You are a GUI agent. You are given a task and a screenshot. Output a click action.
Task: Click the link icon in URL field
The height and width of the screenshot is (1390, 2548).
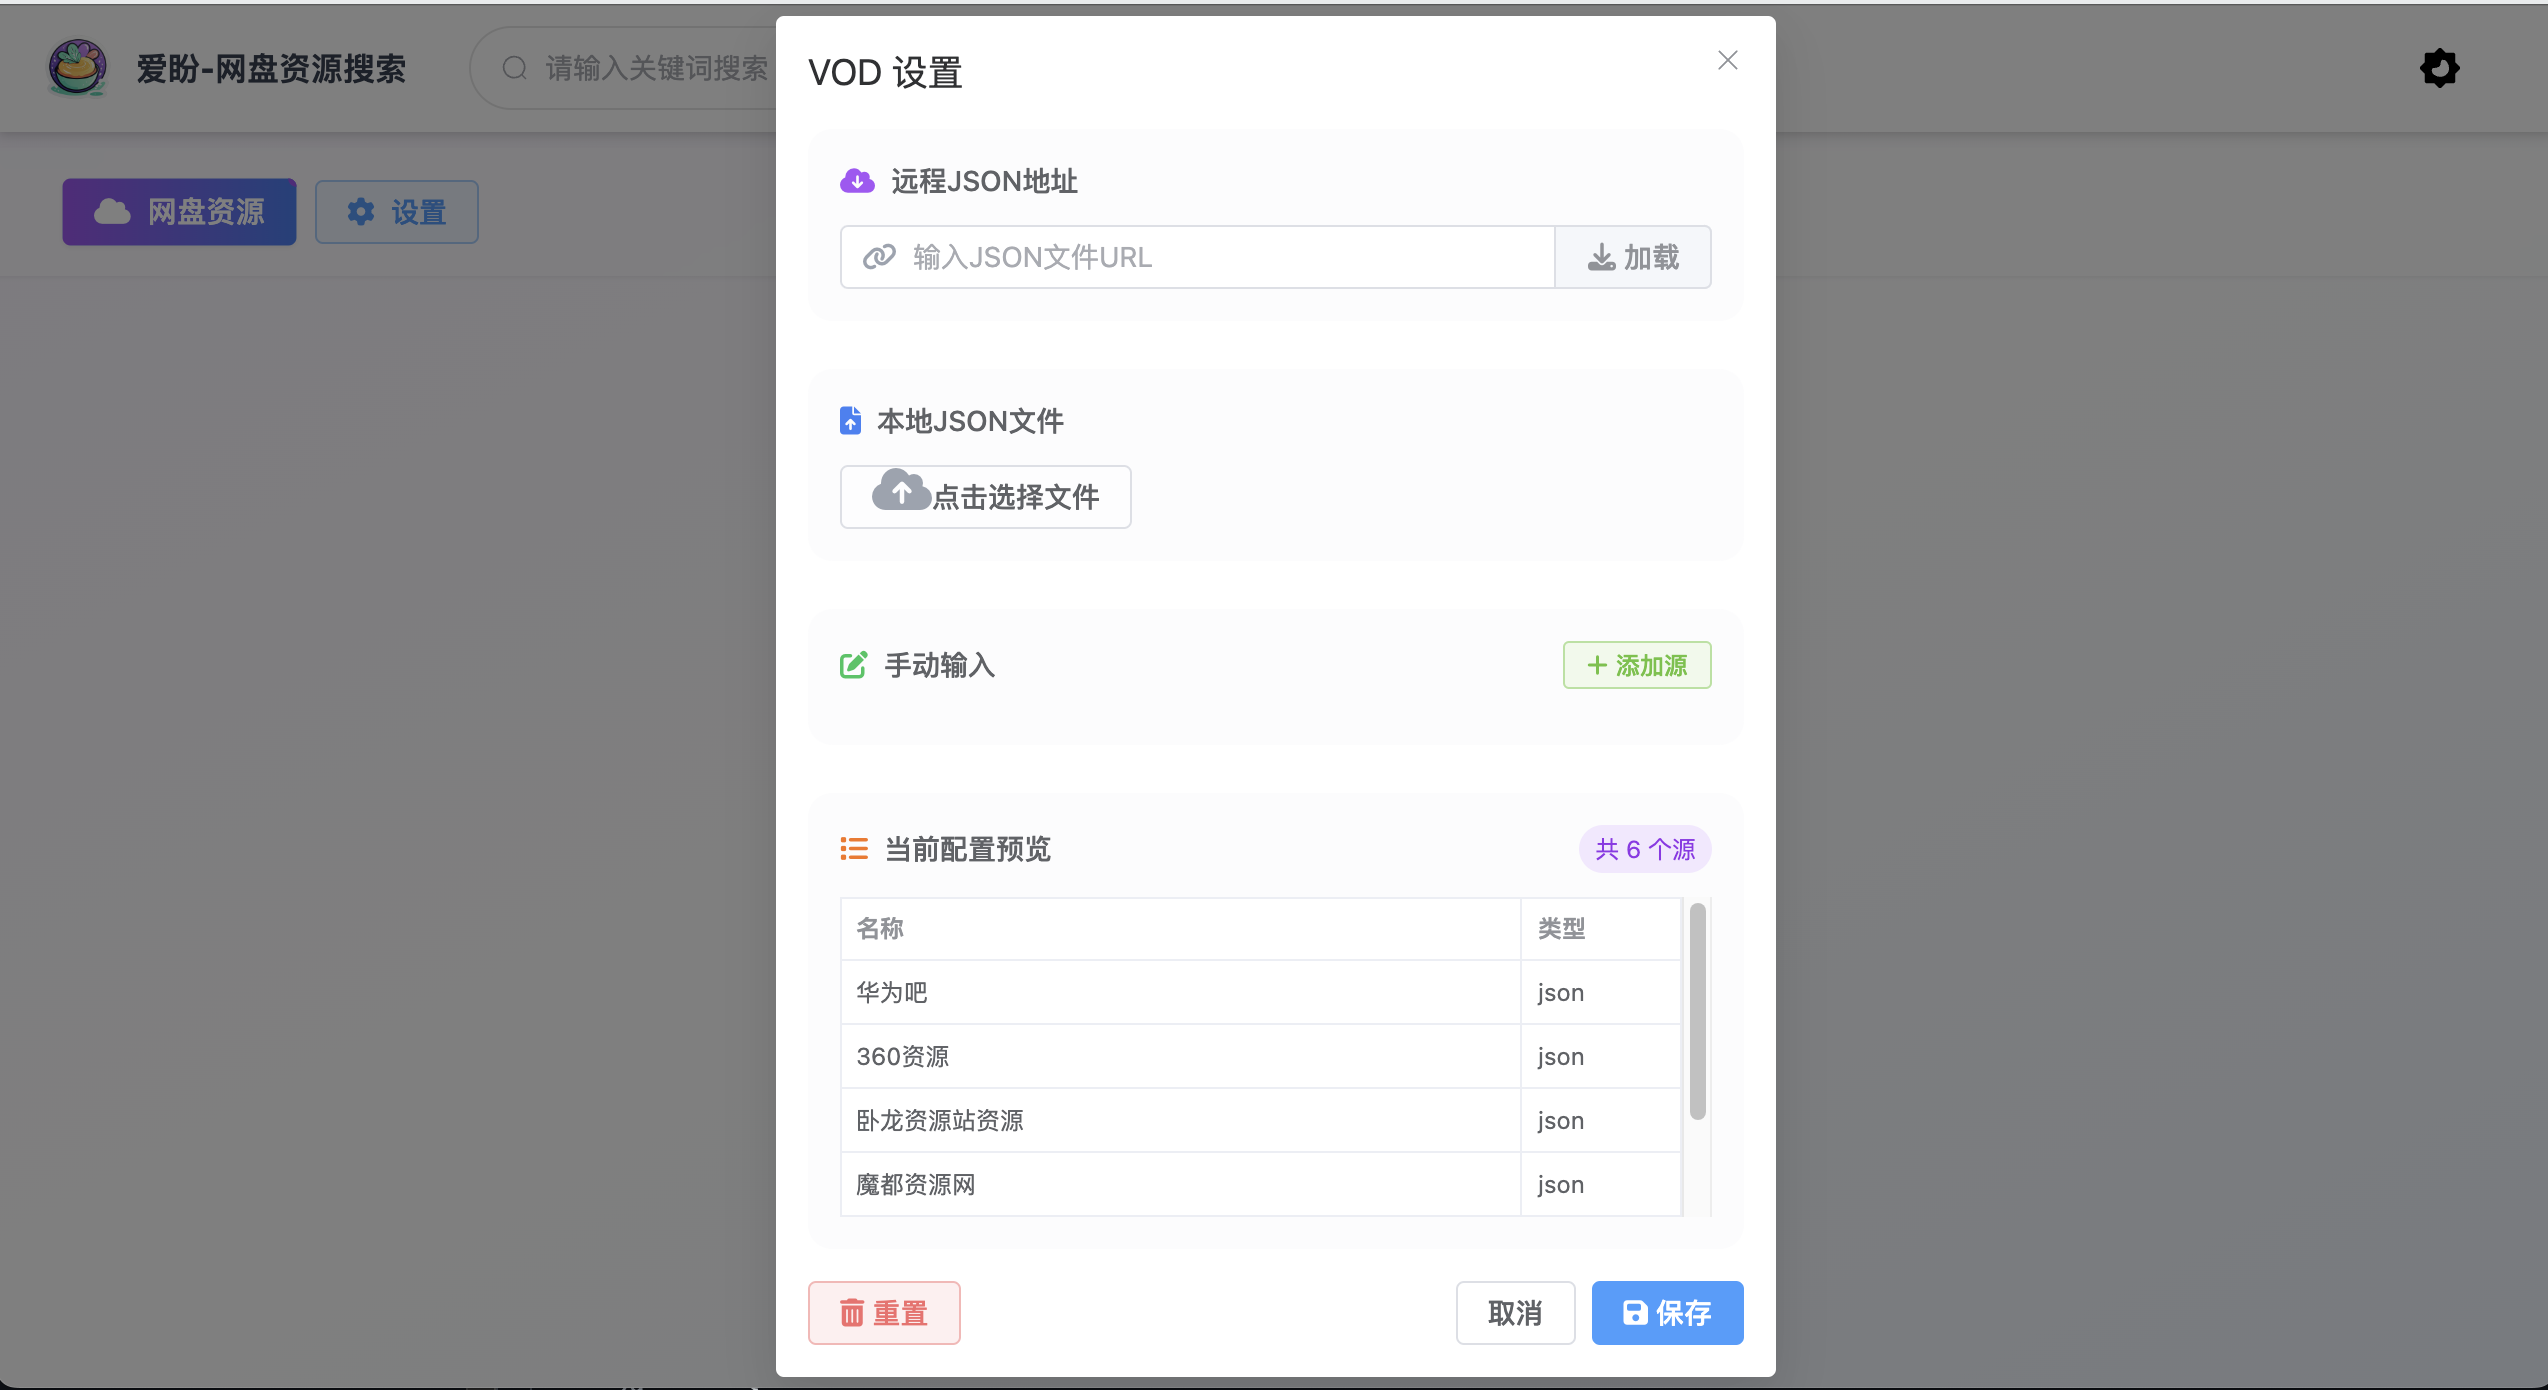tap(879, 258)
